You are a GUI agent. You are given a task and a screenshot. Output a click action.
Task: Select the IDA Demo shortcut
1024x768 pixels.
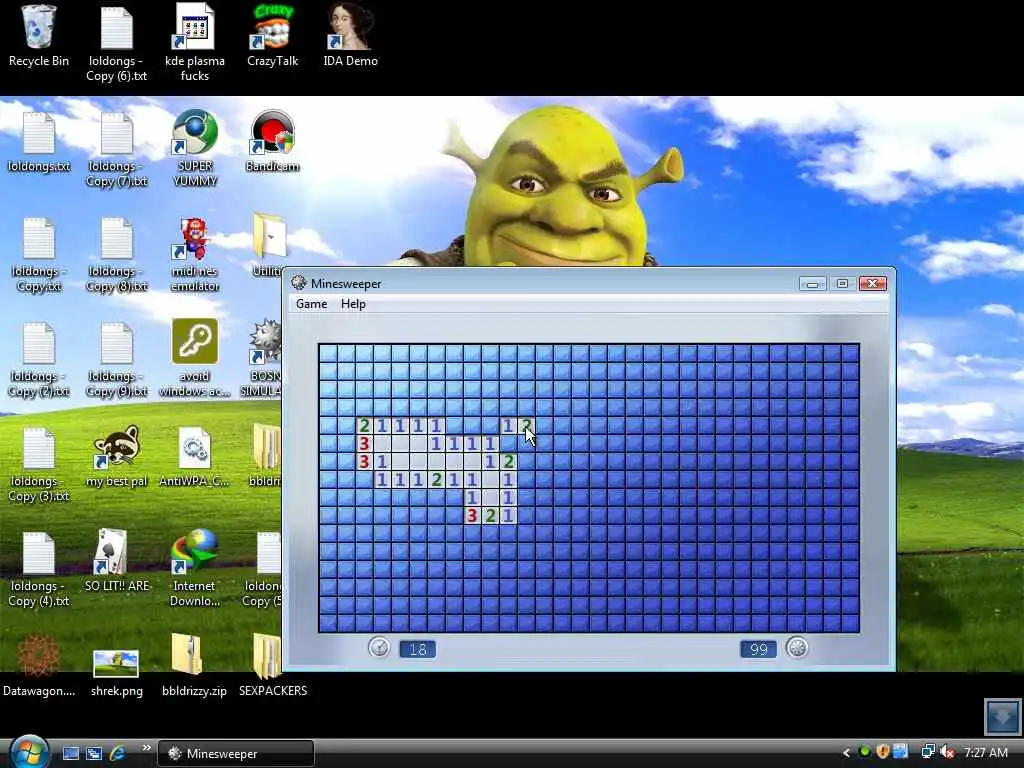(x=350, y=36)
